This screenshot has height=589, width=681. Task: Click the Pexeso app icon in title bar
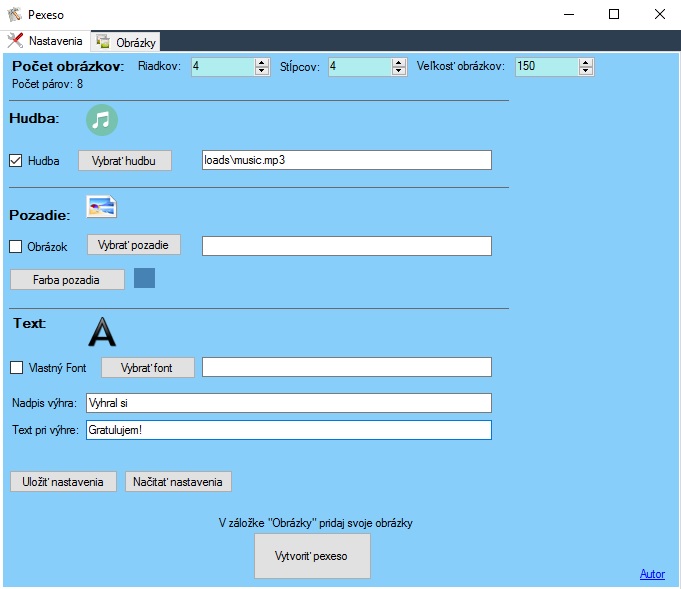click(x=14, y=14)
